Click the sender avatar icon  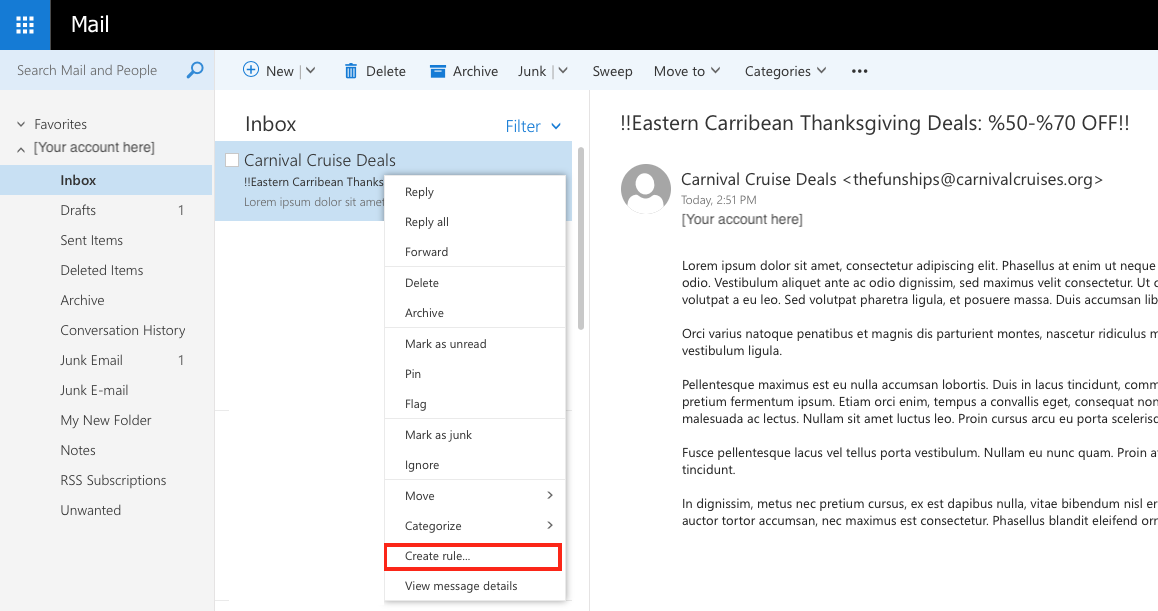[x=645, y=189]
